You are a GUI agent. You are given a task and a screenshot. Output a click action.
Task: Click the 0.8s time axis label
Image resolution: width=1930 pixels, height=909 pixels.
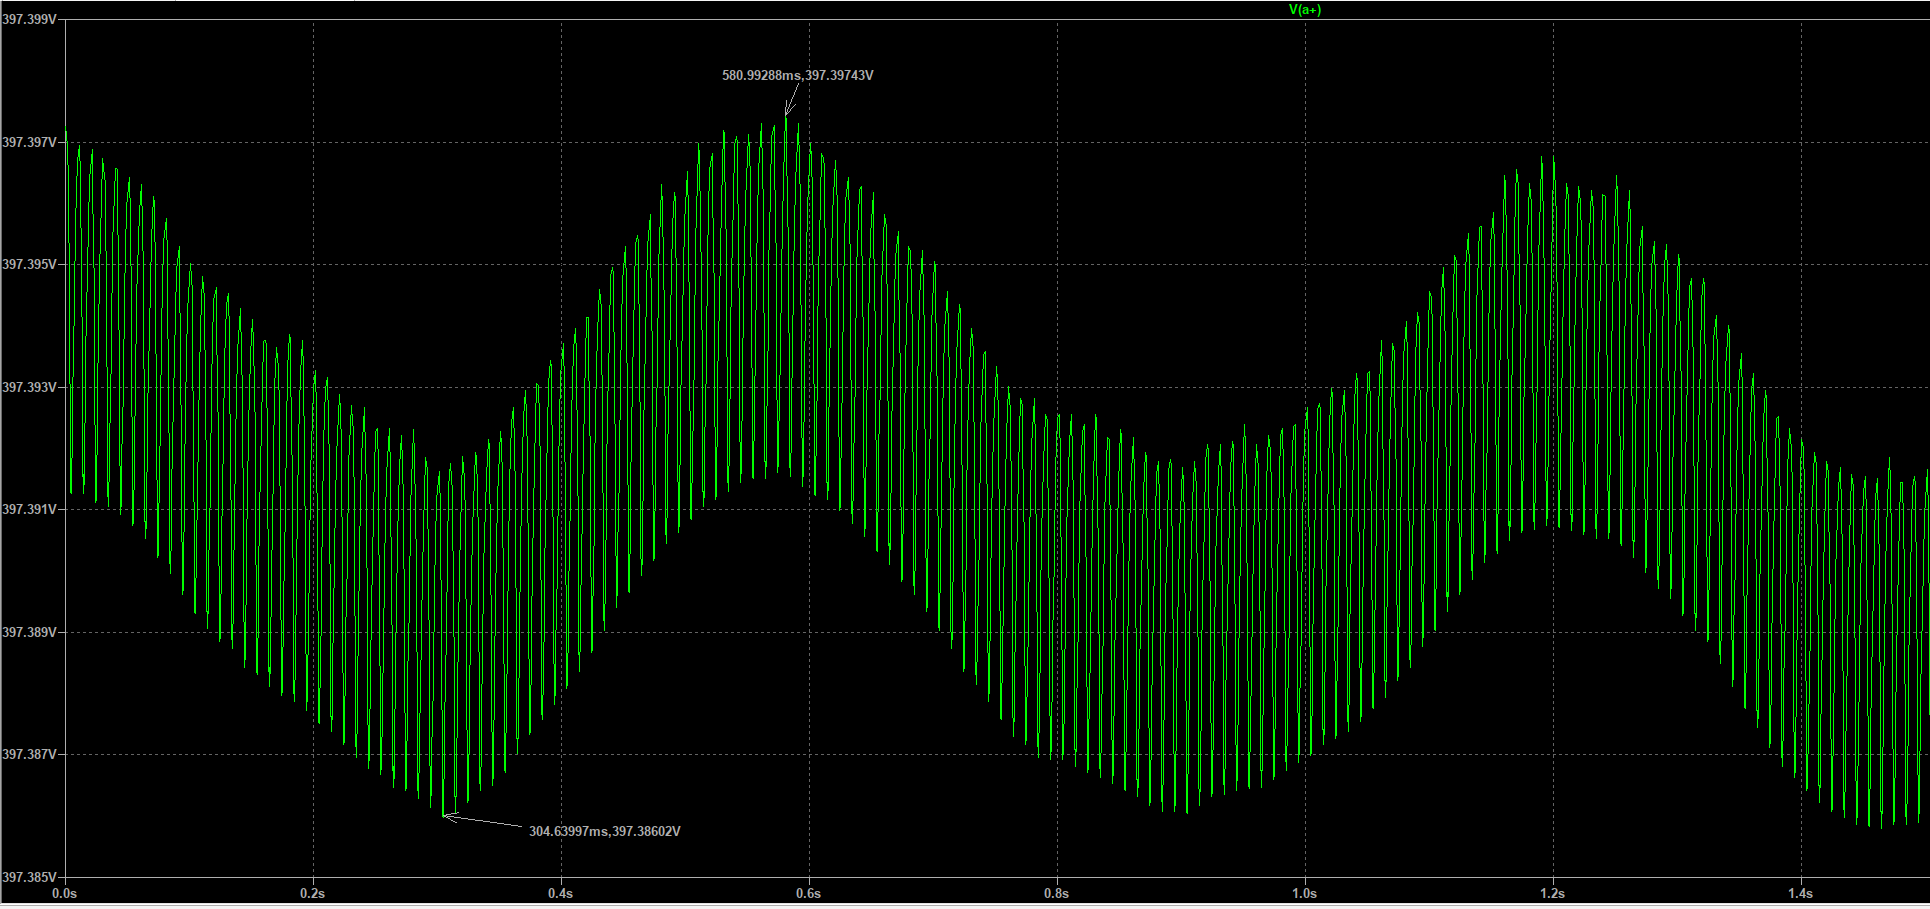(x=1057, y=893)
